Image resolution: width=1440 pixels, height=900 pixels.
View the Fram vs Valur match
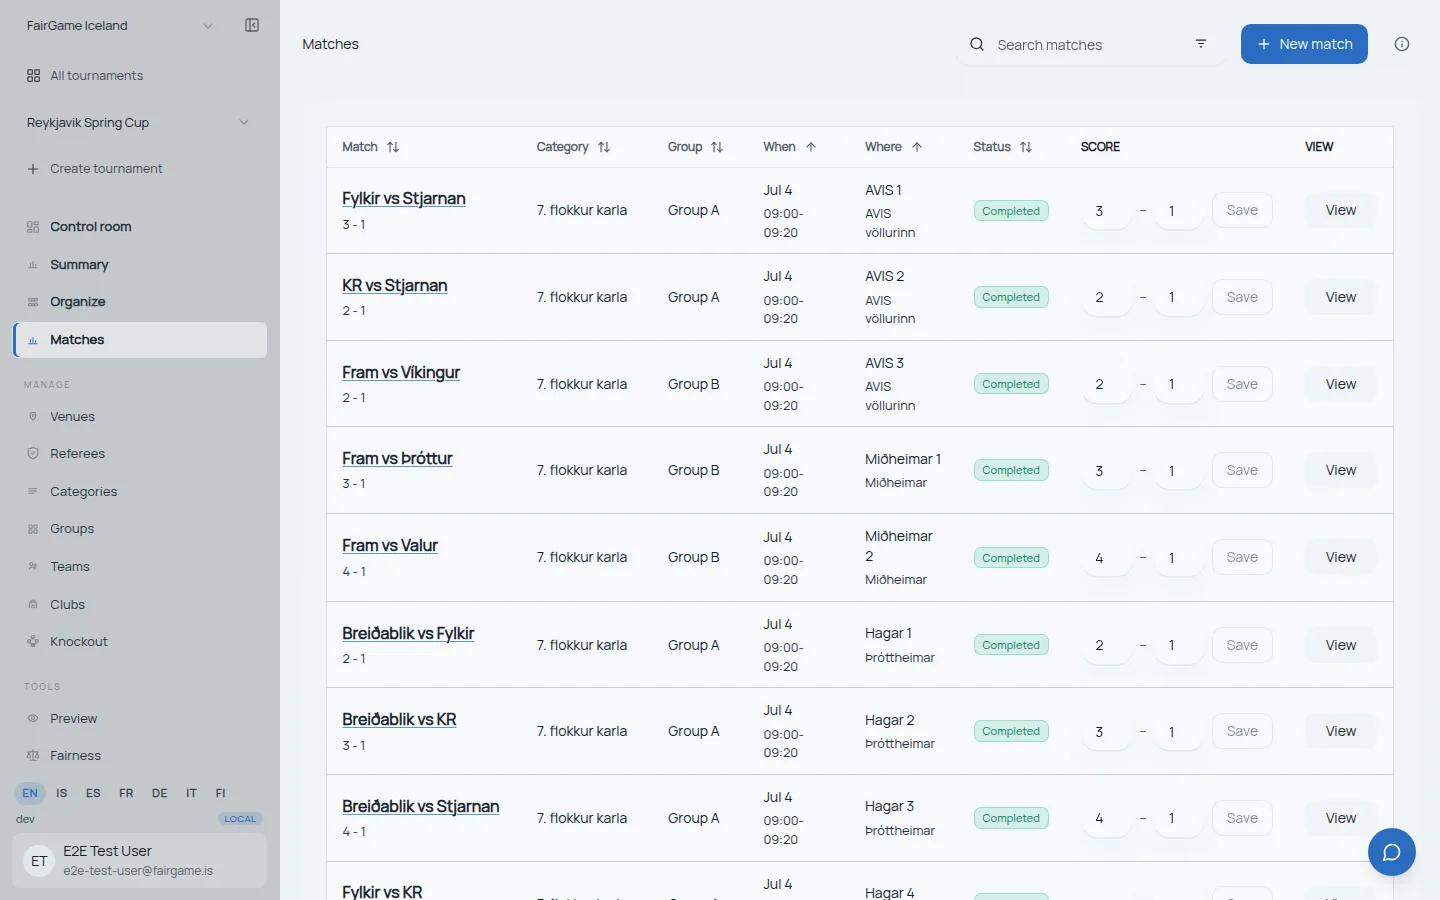[1341, 557]
